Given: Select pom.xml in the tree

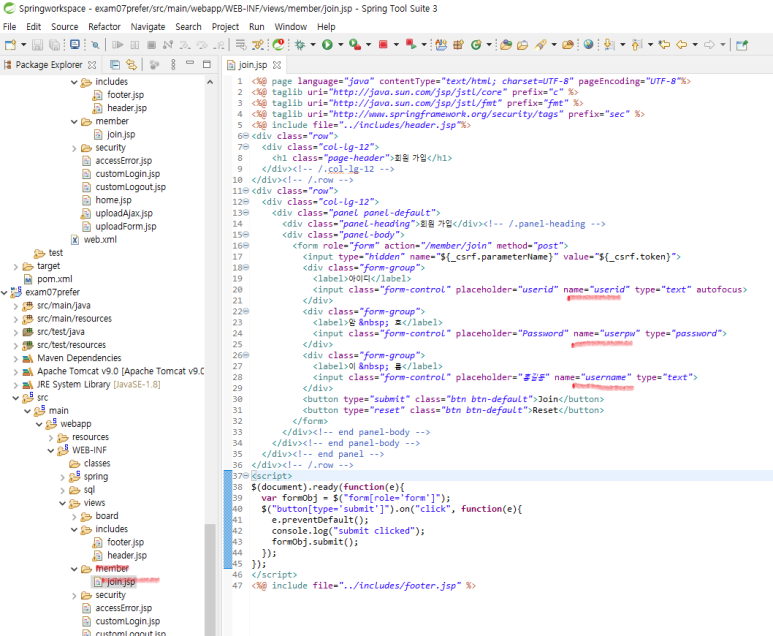Looking at the screenshot, I should point(55,279).
